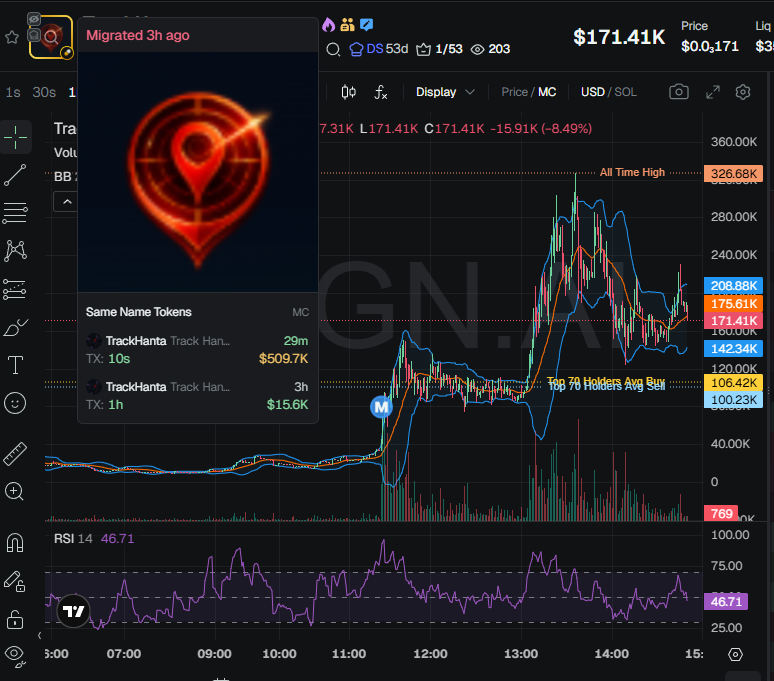Select the trend line drawing tool
Screen dimensions: 774x681
[x=15, y=175]
